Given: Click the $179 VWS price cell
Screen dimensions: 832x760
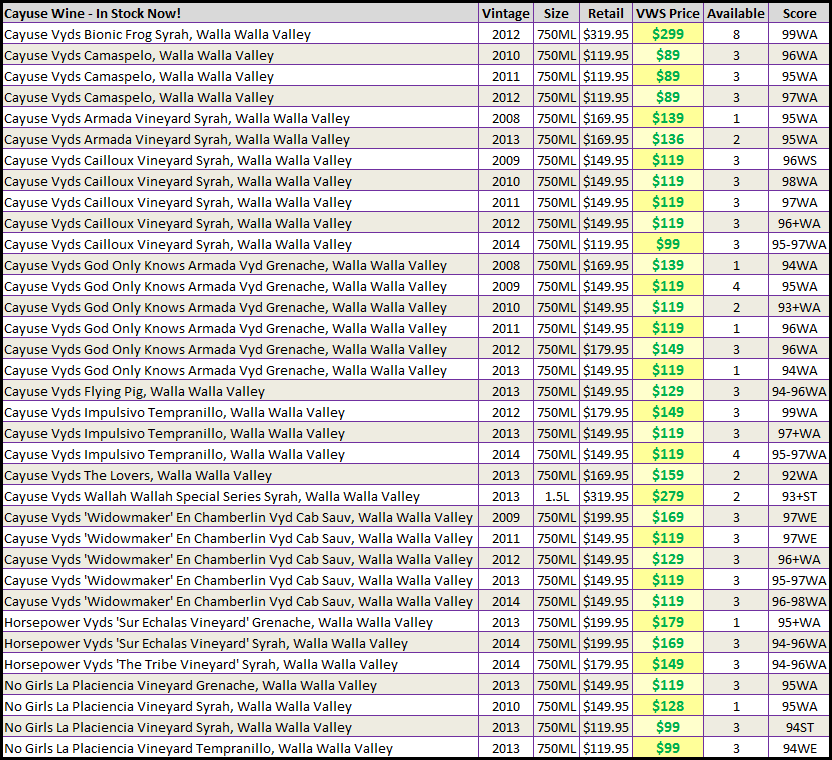Looking at the screenshot, I should point(668,622).
